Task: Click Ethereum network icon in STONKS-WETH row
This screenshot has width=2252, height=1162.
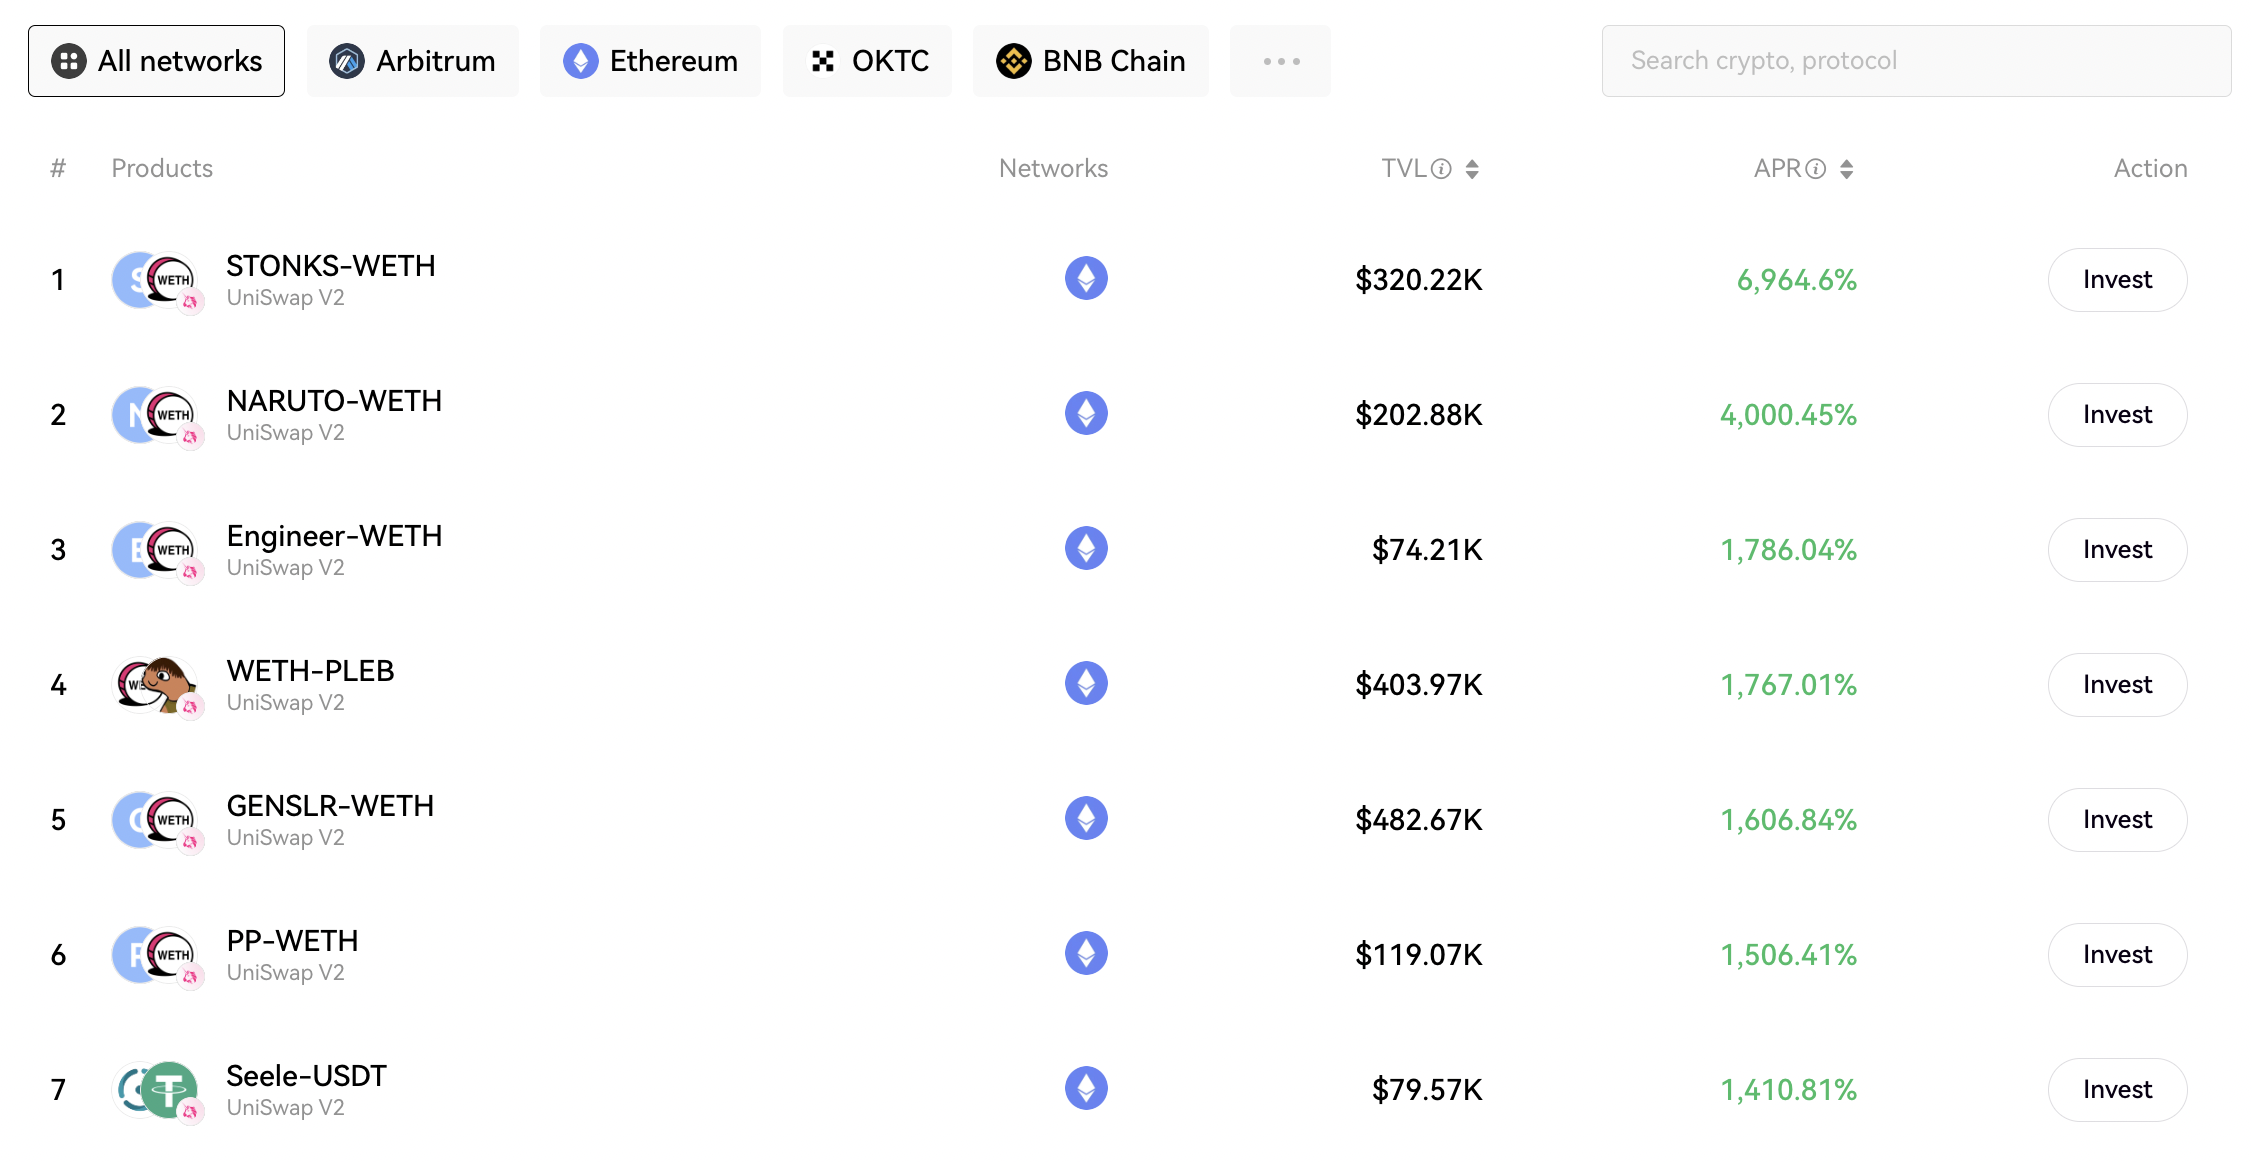Action: 1086,278
